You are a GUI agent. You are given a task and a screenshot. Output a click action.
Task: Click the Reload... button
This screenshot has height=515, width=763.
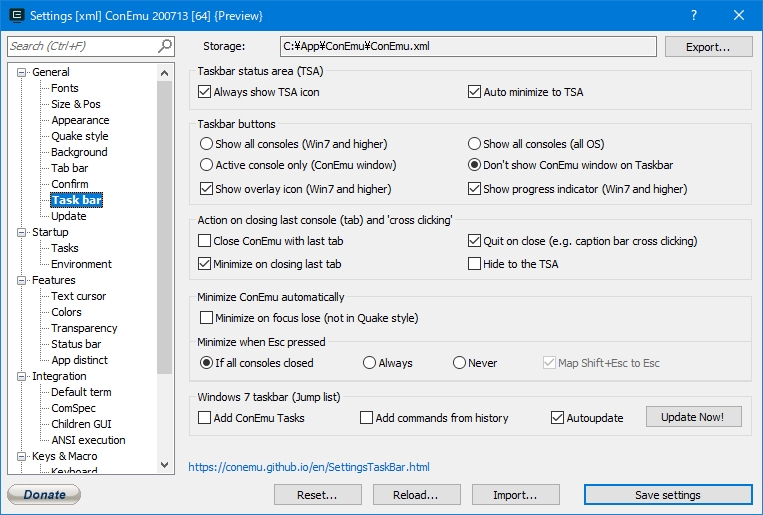[416, 495]
